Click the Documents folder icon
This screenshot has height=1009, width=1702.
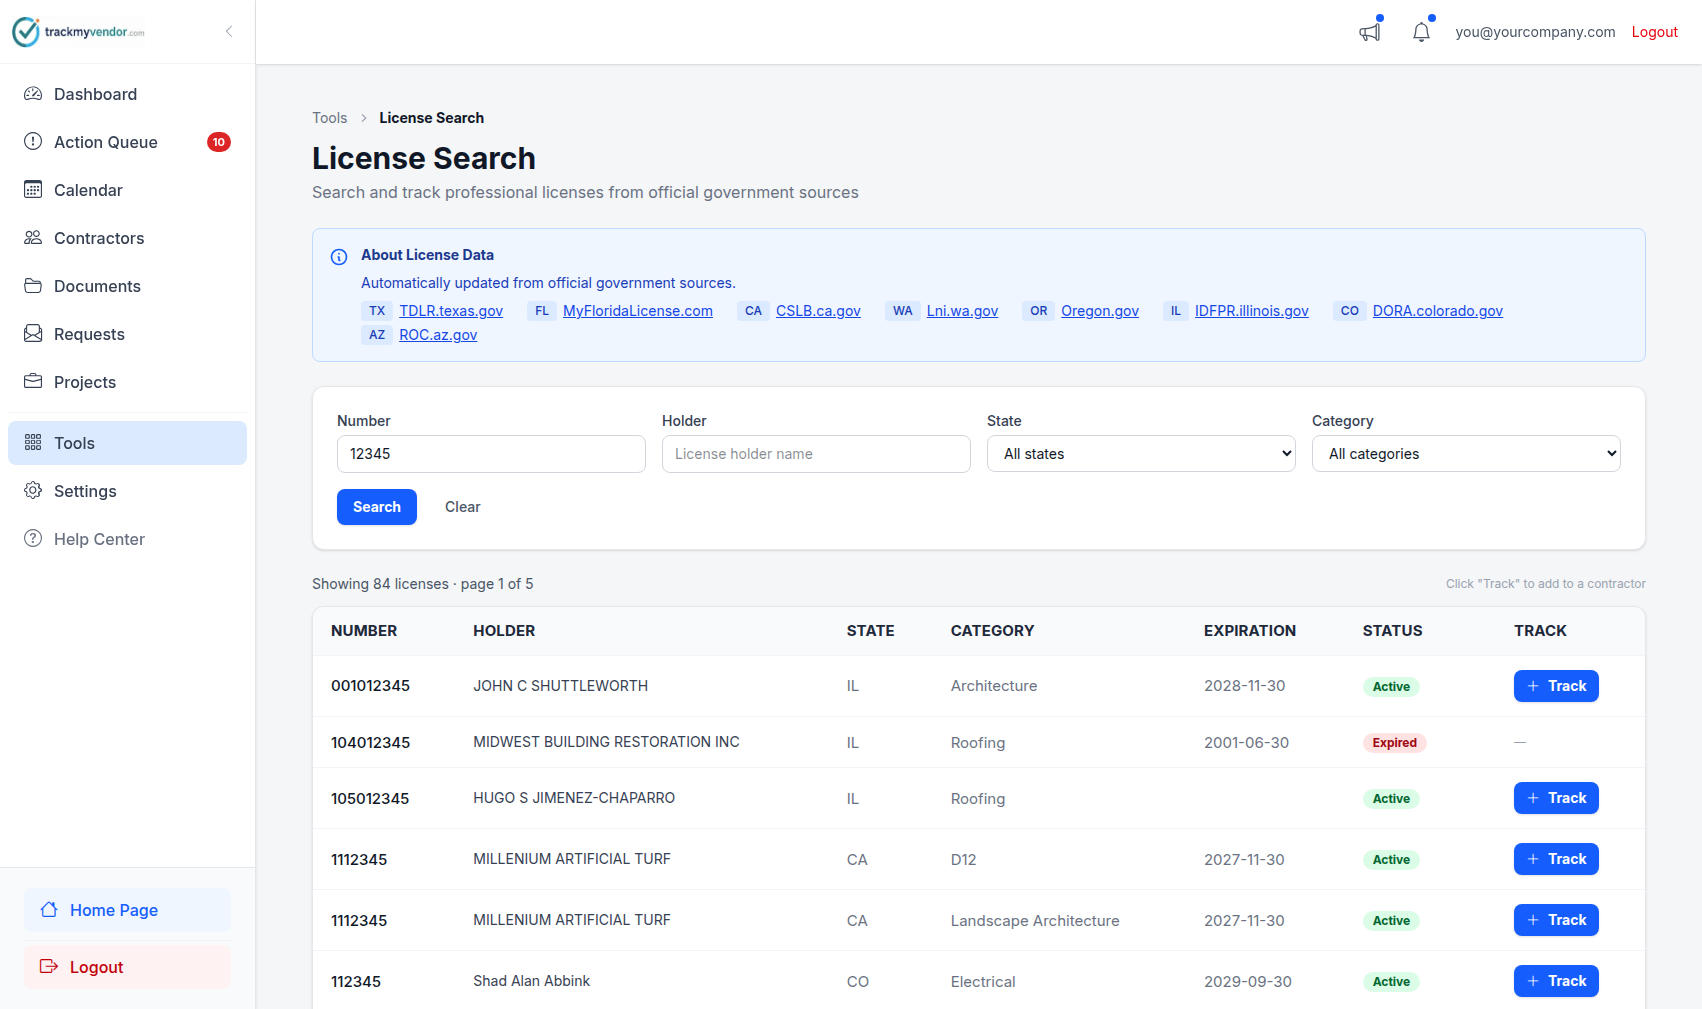33,286
